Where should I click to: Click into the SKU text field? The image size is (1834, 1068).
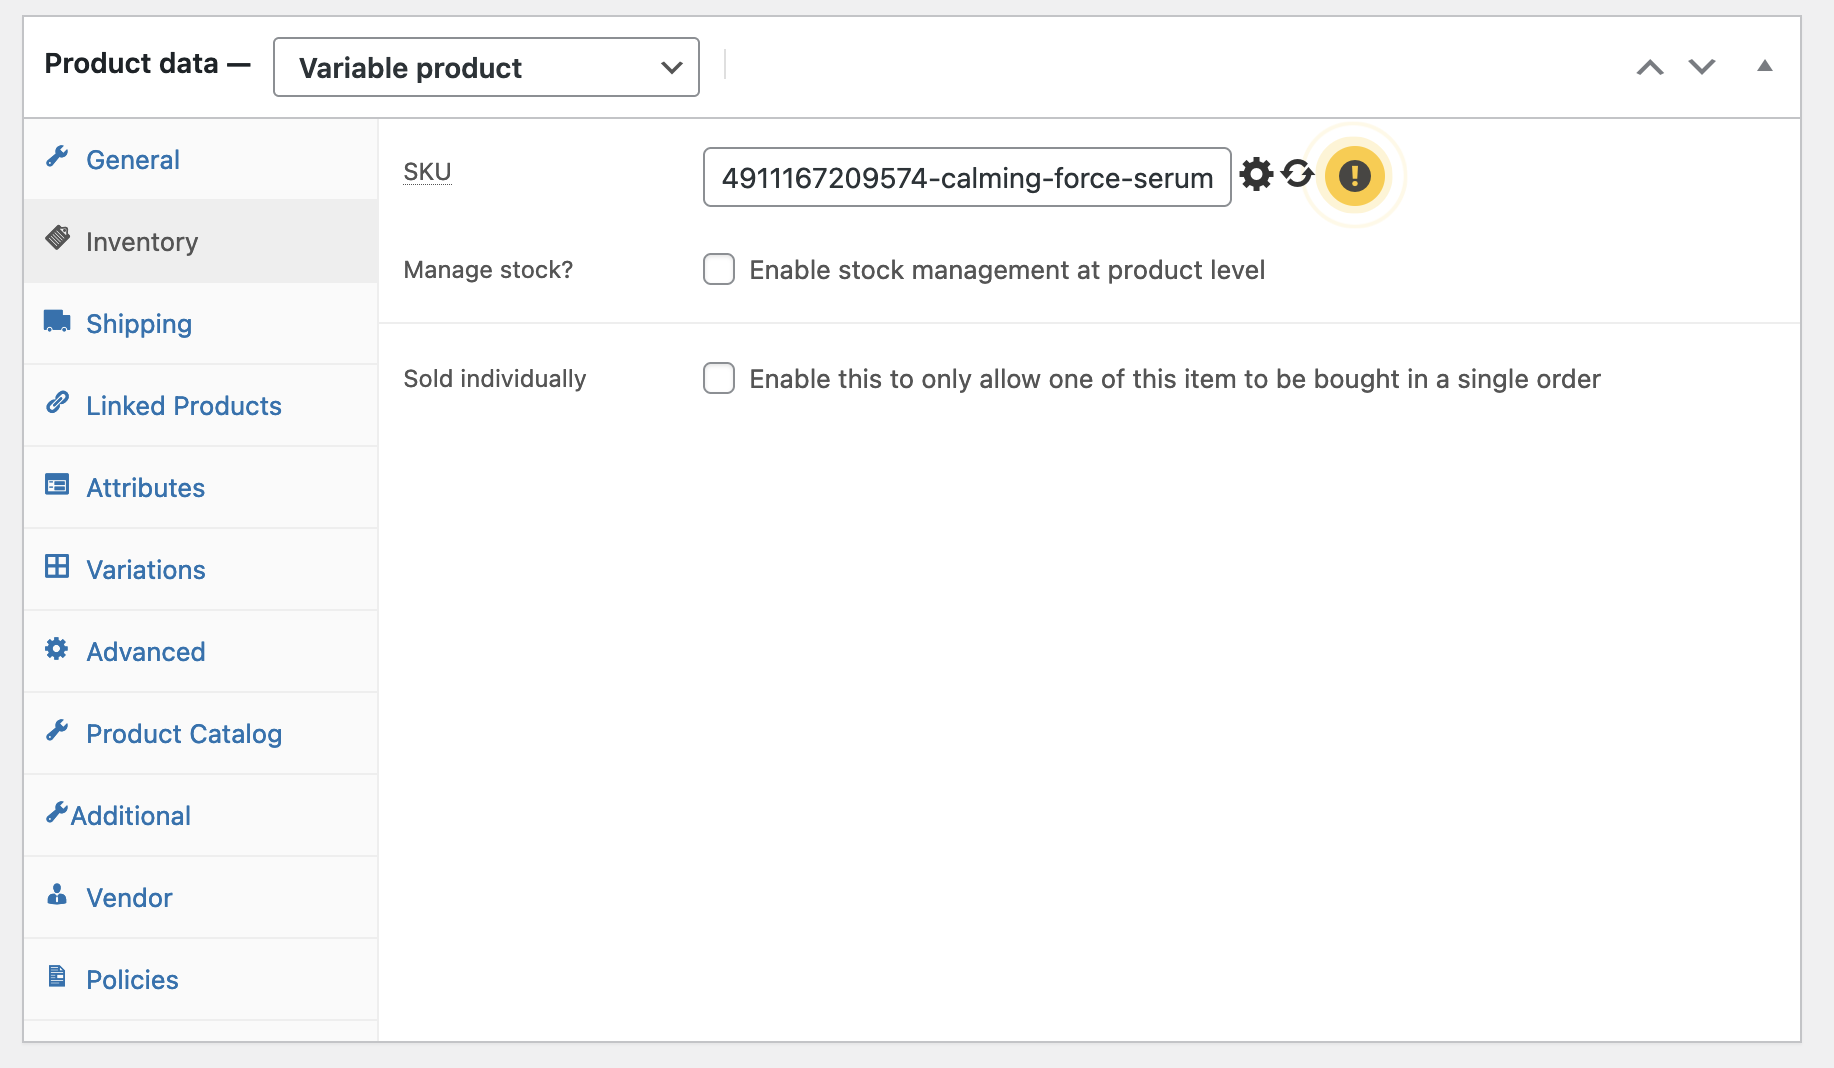[966, 178]
